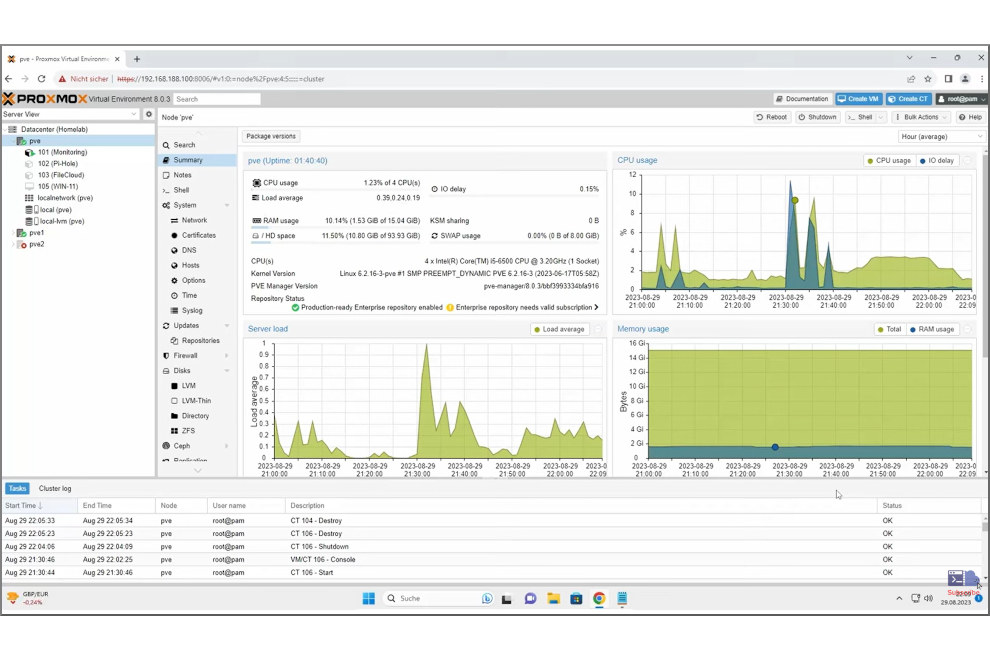Screen dimensions: 990x660
Task: Click the Proxmox logo
Action: tap(45, 99)
